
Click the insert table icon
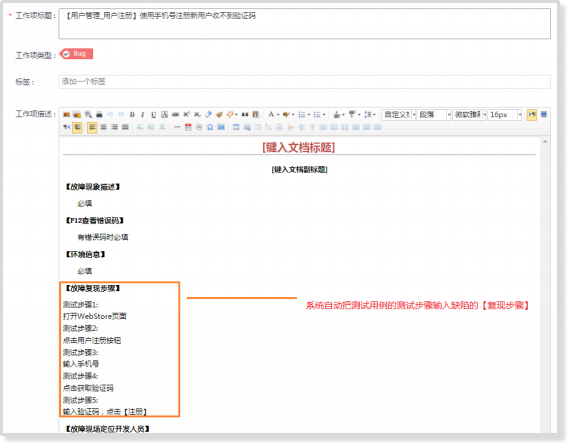pyautogui.click(x=236, y=127)
